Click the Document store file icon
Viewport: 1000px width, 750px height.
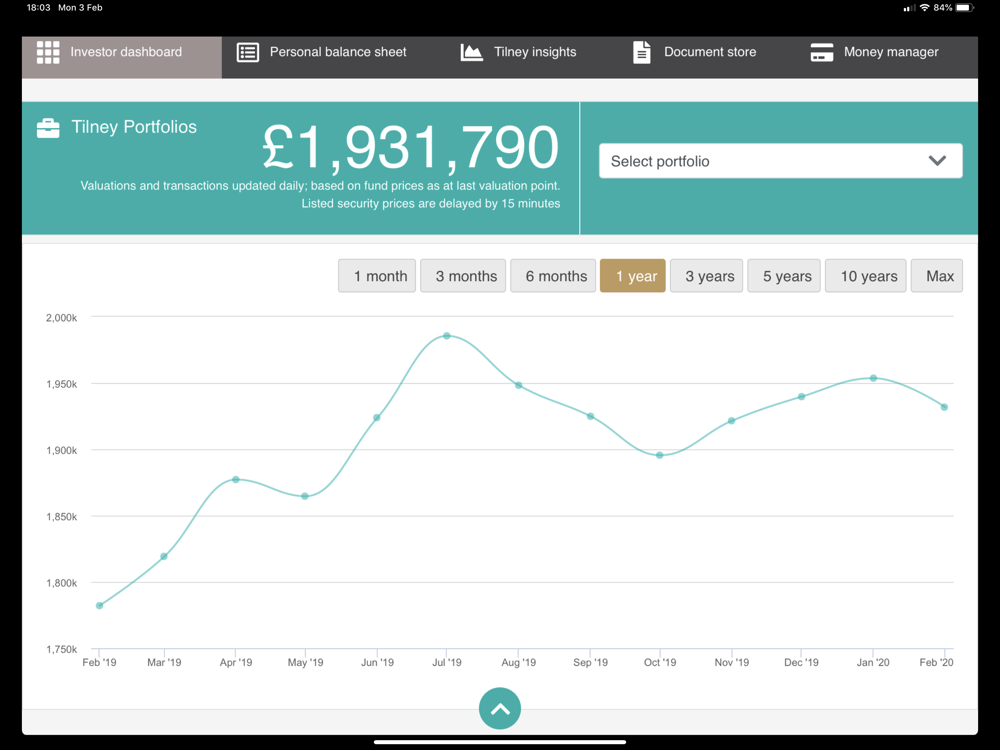click(x=642, y=52)
